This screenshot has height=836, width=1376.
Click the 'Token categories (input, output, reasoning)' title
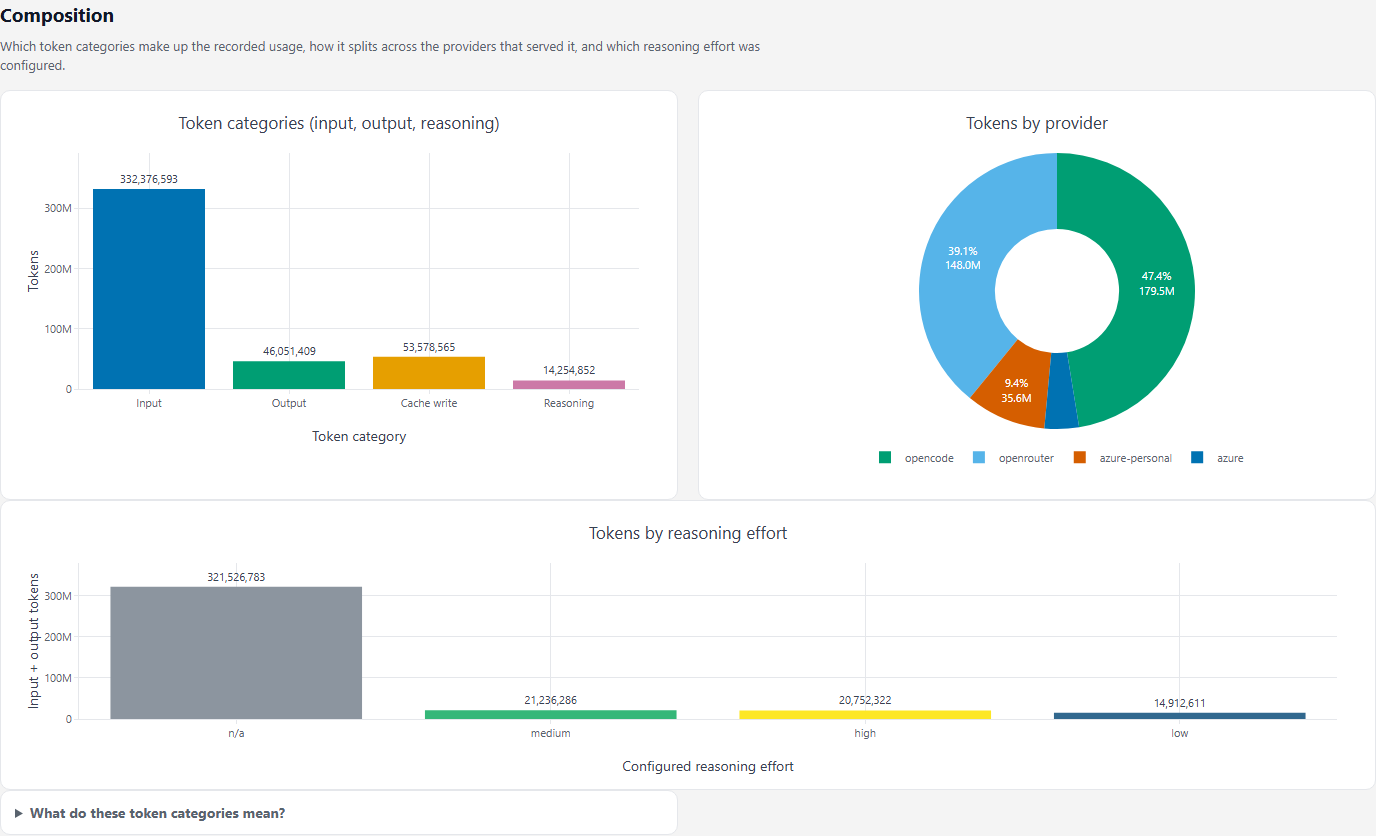(x=339, y=123)
